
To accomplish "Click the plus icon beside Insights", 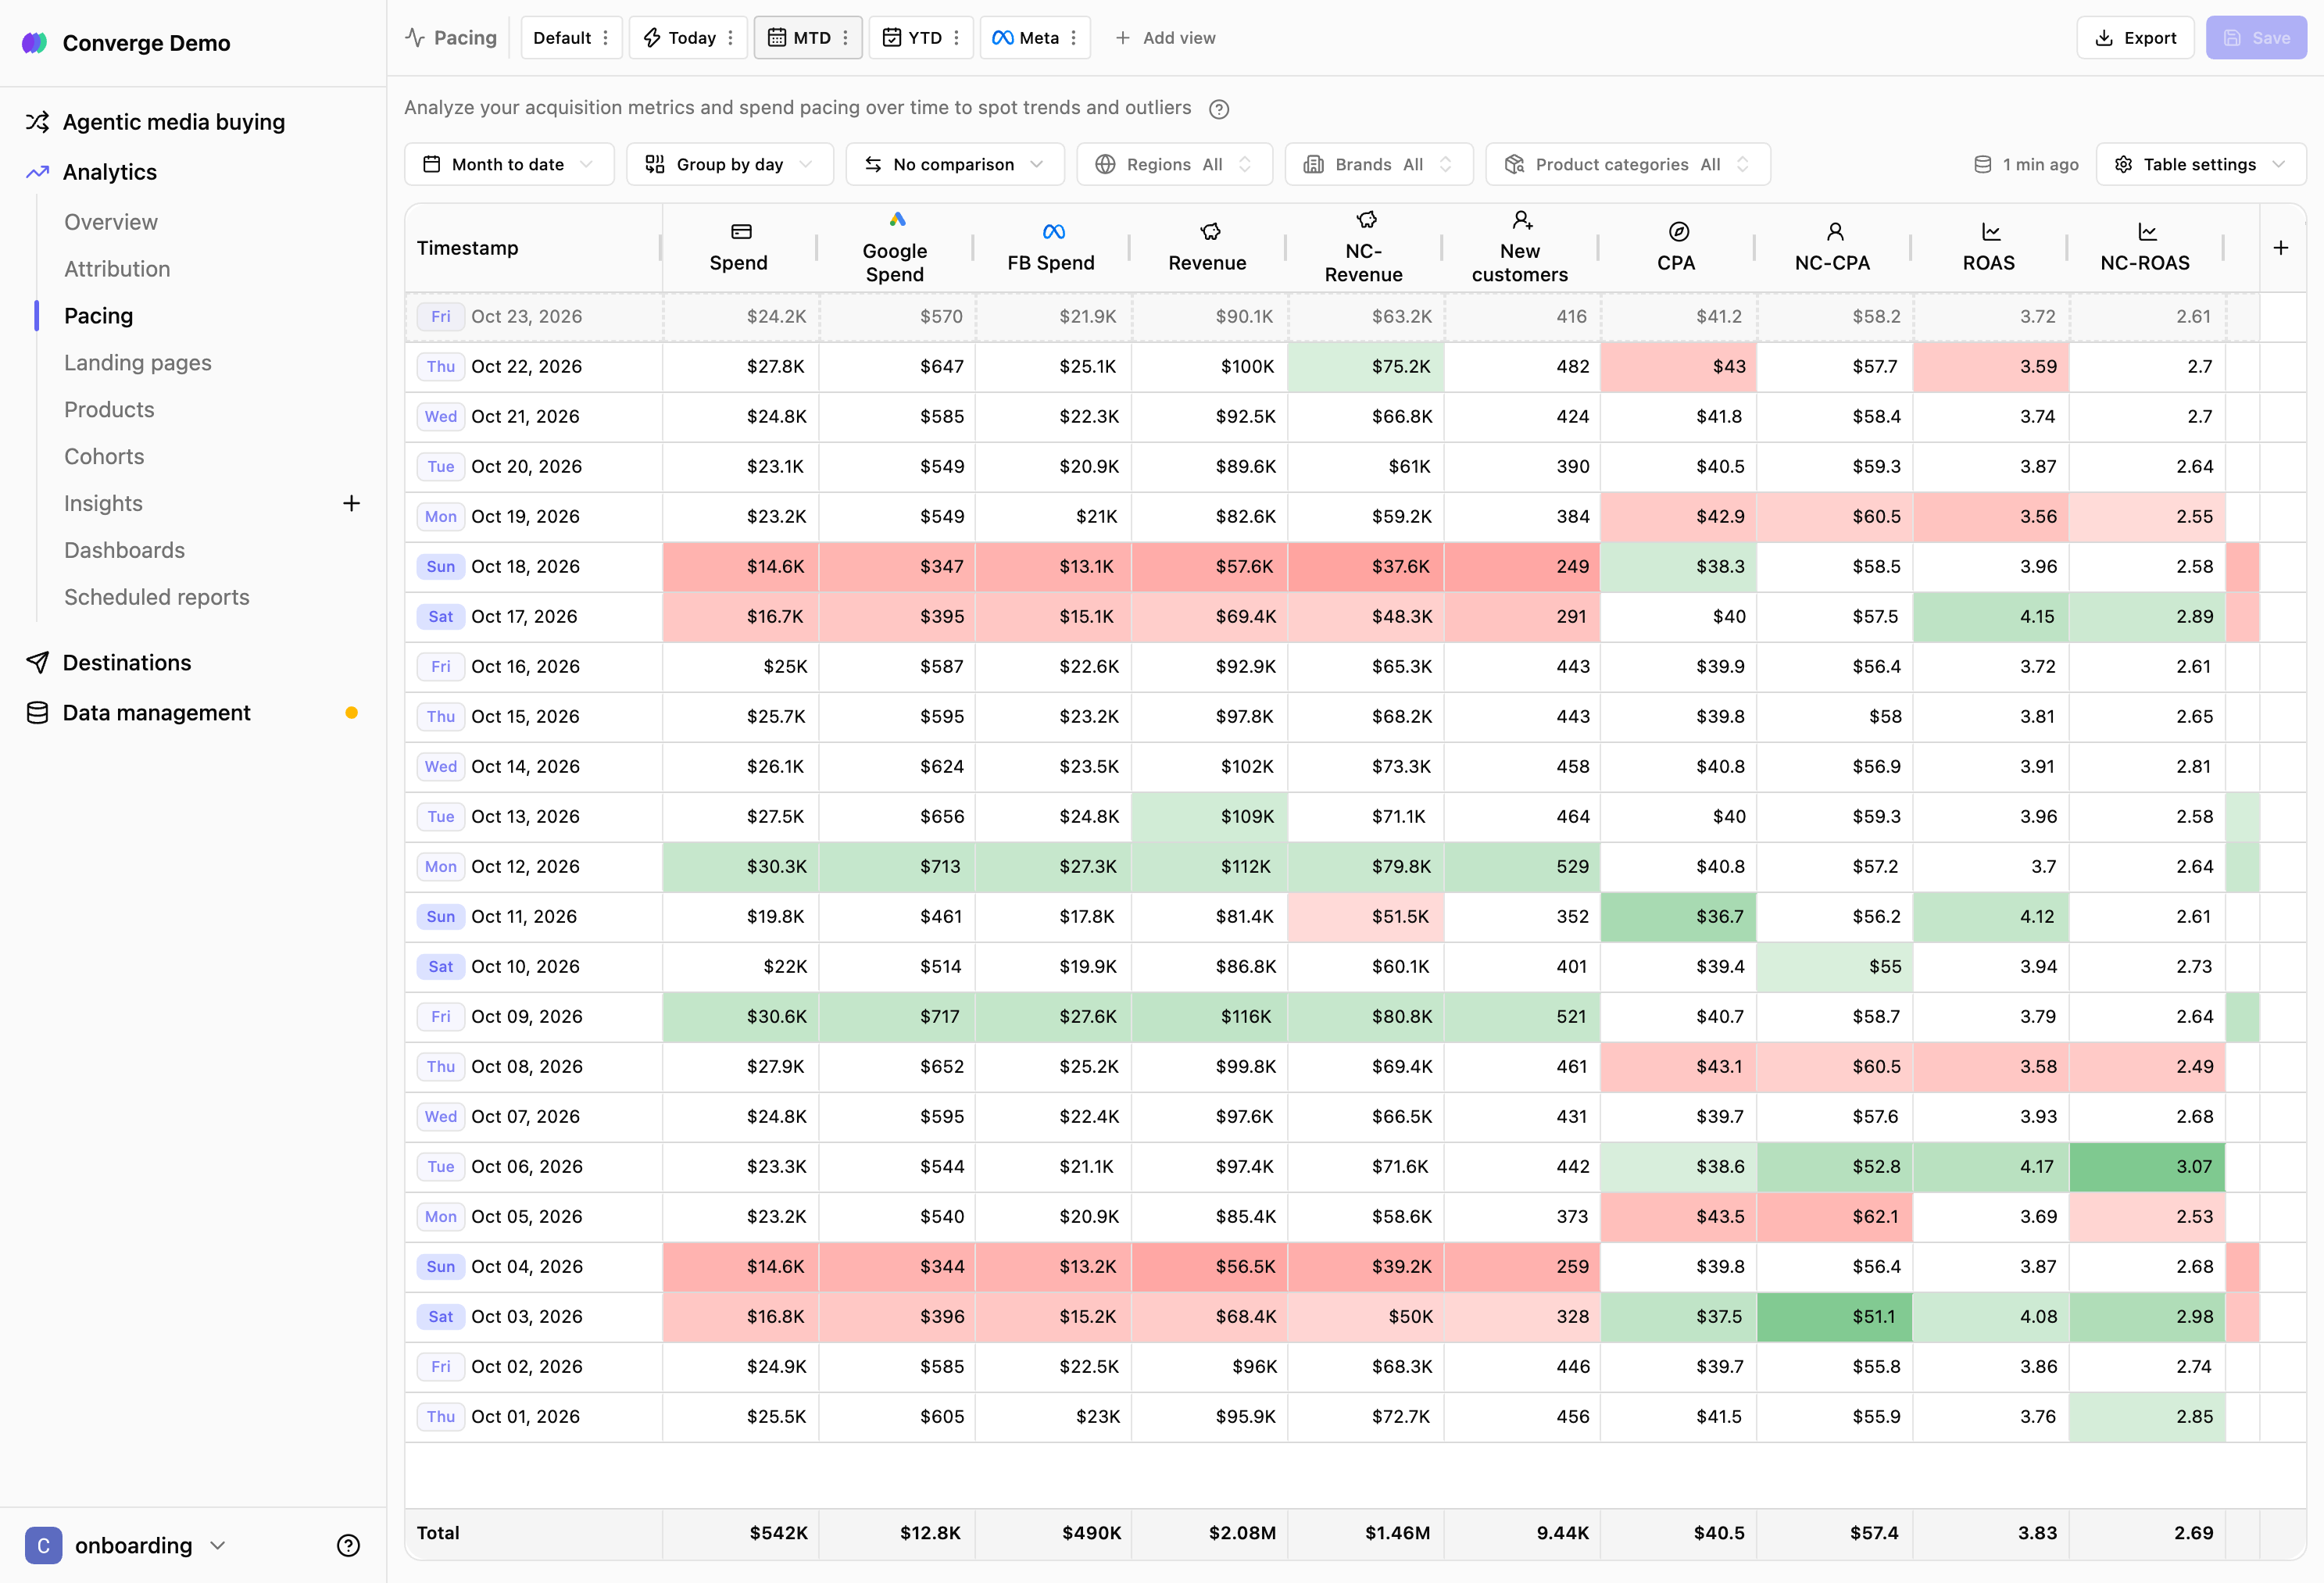I will tap(351, 503).
